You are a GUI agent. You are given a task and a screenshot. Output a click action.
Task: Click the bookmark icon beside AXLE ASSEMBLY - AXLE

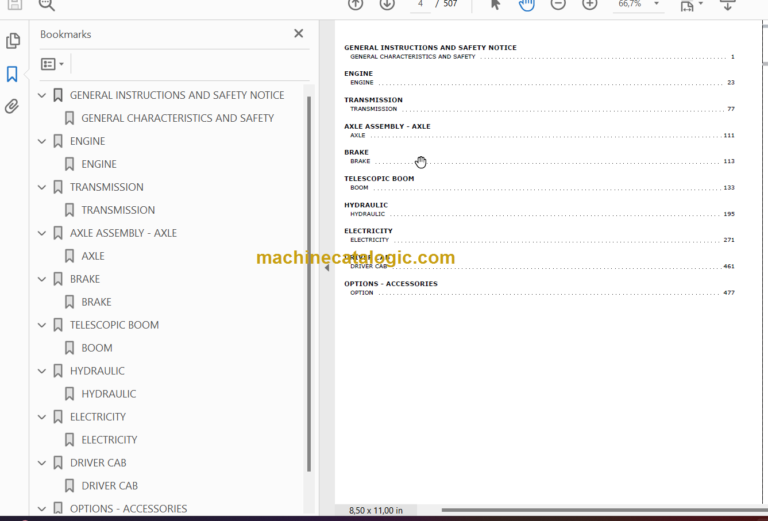point(58,233)
